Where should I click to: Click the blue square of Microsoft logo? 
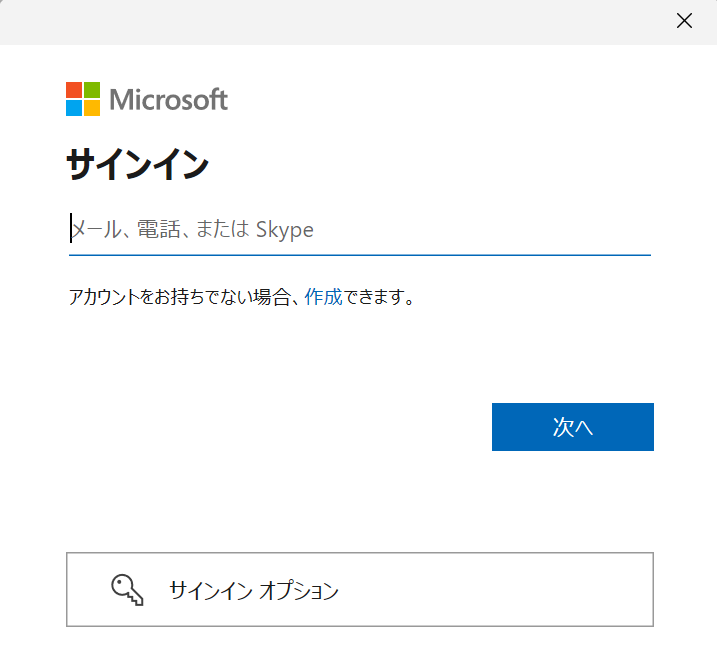[x=74, y=108]
